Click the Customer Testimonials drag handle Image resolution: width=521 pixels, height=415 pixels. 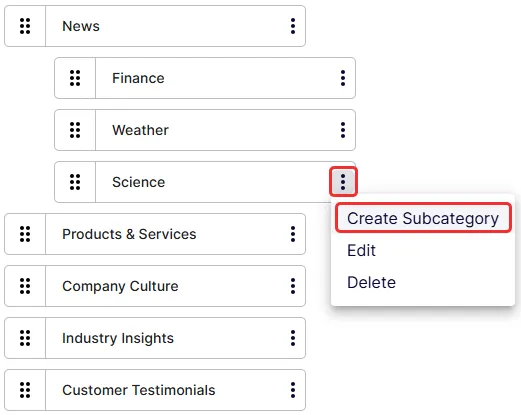pos(25,390)
